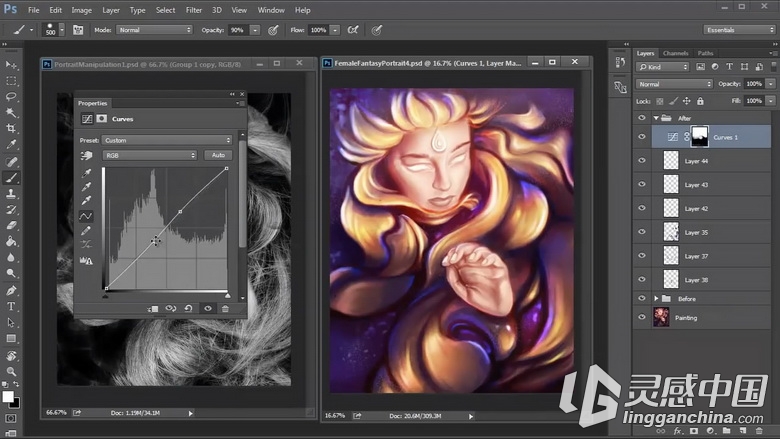Select the Eyedropper tool in toolbox

tap(11, 145)
